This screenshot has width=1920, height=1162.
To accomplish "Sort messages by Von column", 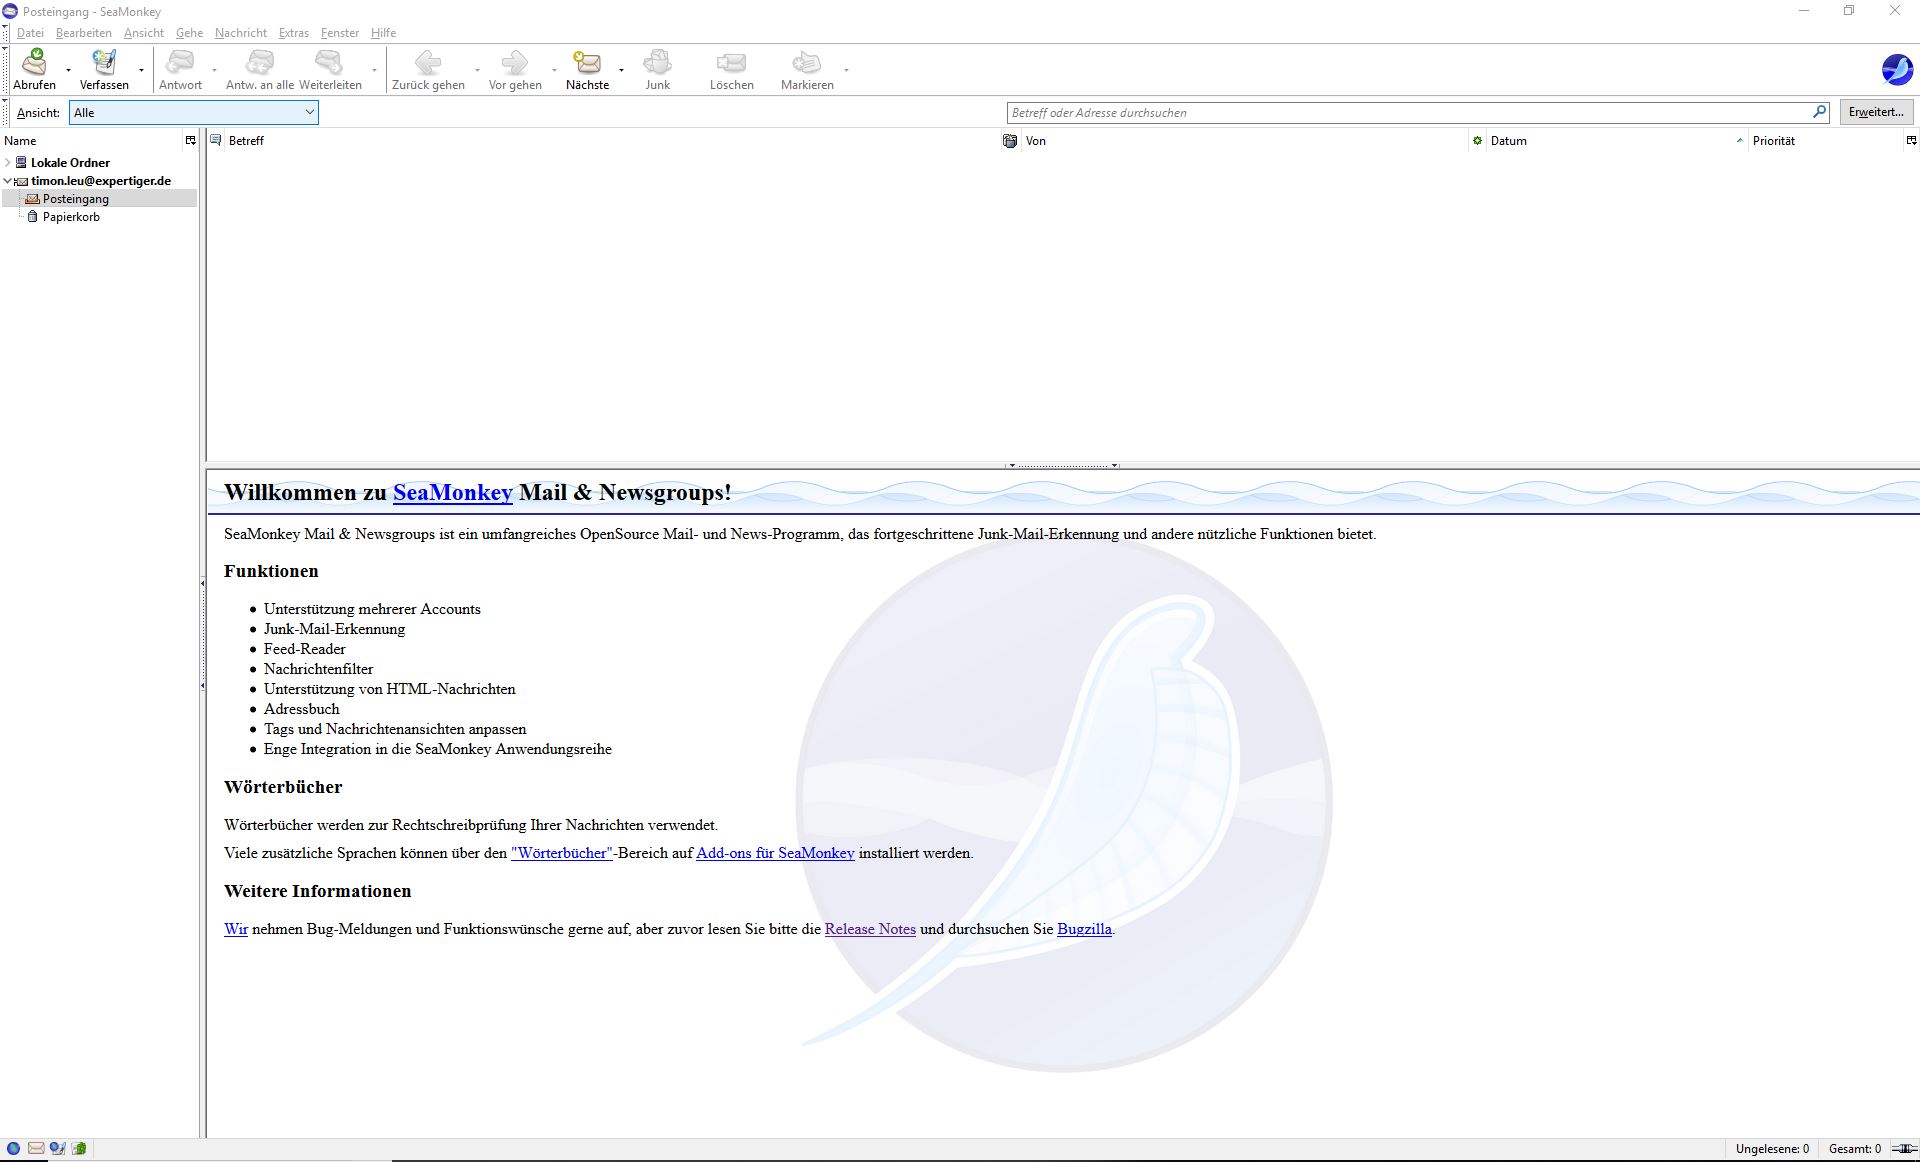I will point(1243,141).
